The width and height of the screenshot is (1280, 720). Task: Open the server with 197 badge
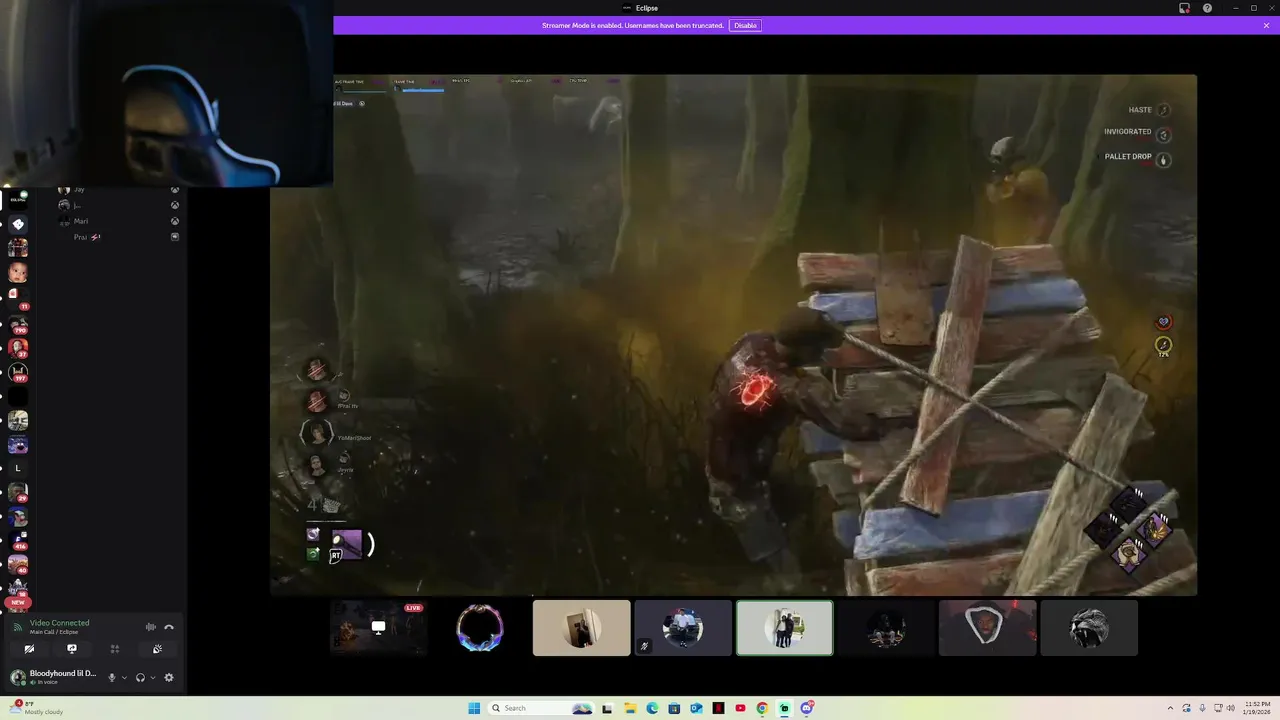point(18,372)
